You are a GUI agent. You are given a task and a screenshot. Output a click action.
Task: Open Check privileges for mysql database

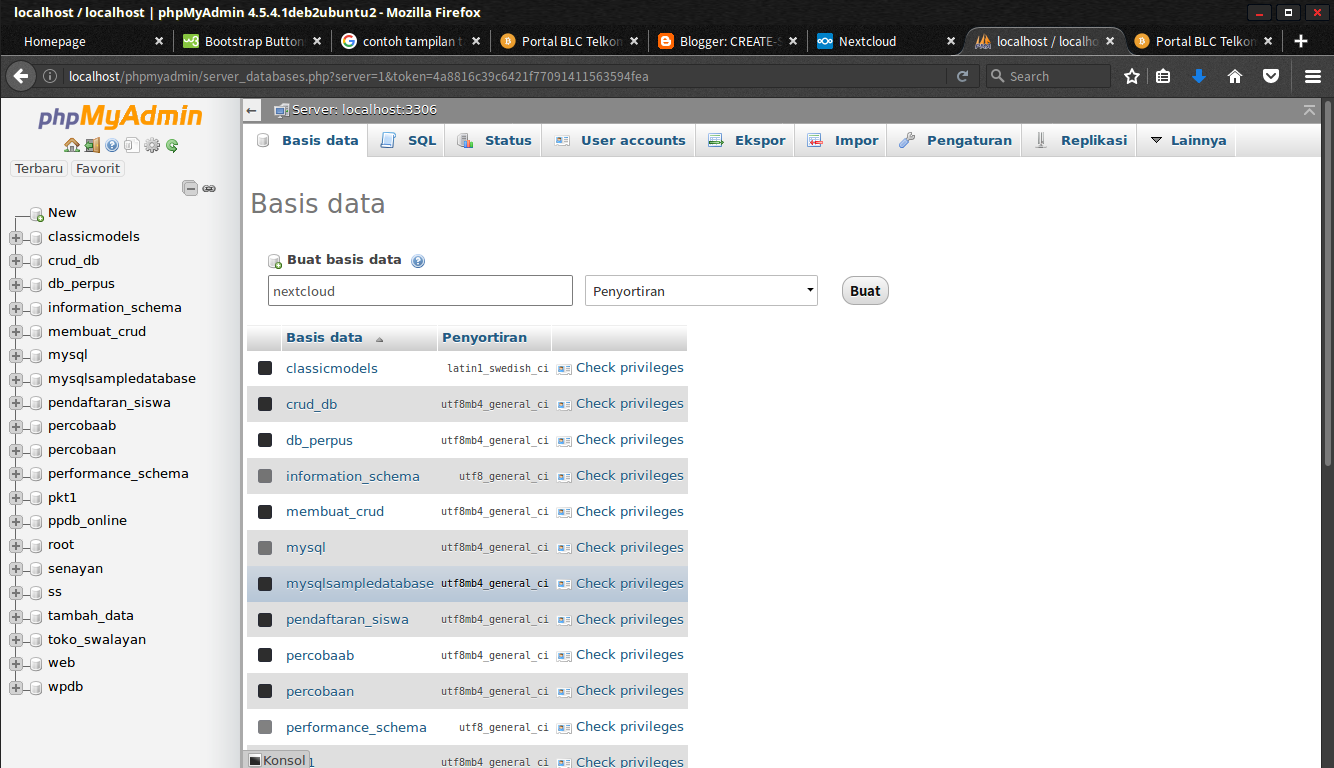click(629, 547)
